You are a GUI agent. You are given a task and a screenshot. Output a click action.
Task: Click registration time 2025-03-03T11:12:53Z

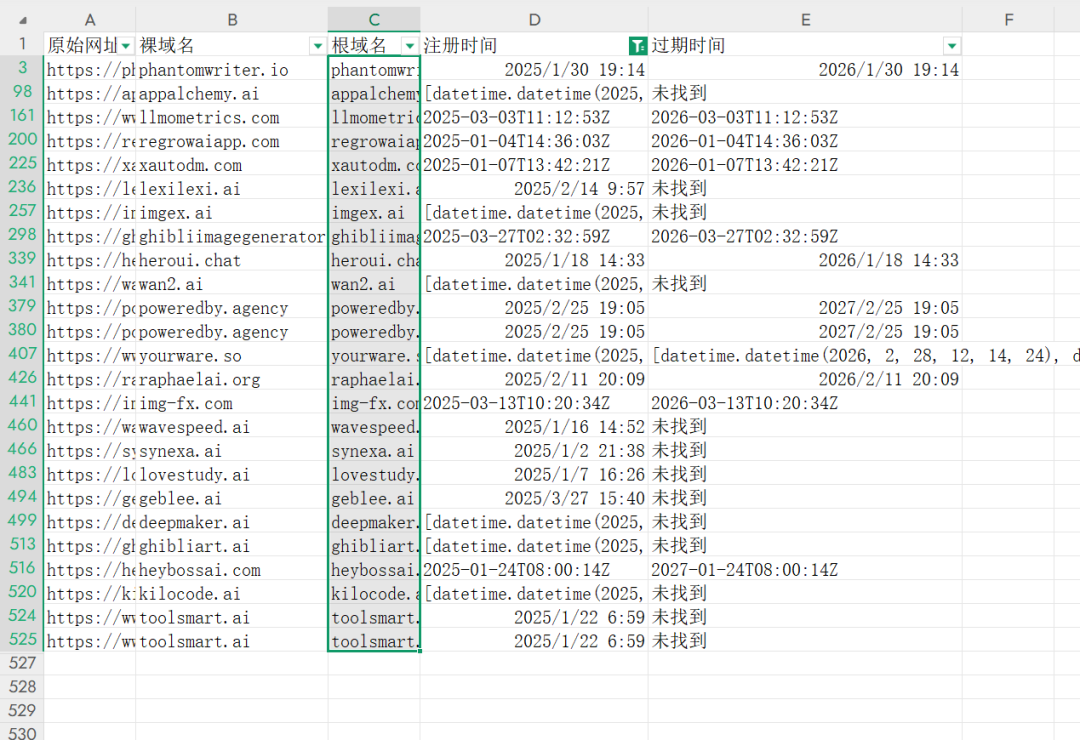click(x=534, y=117)
